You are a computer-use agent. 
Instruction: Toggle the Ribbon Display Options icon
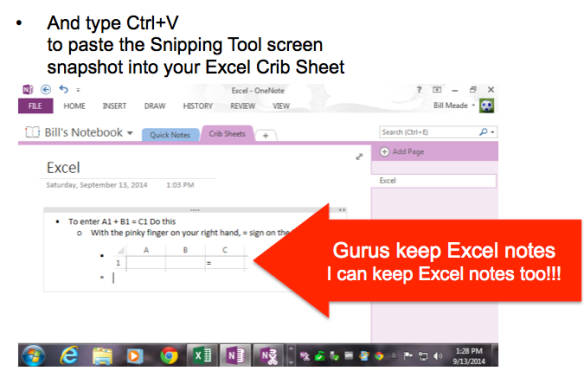click(437, 90)
